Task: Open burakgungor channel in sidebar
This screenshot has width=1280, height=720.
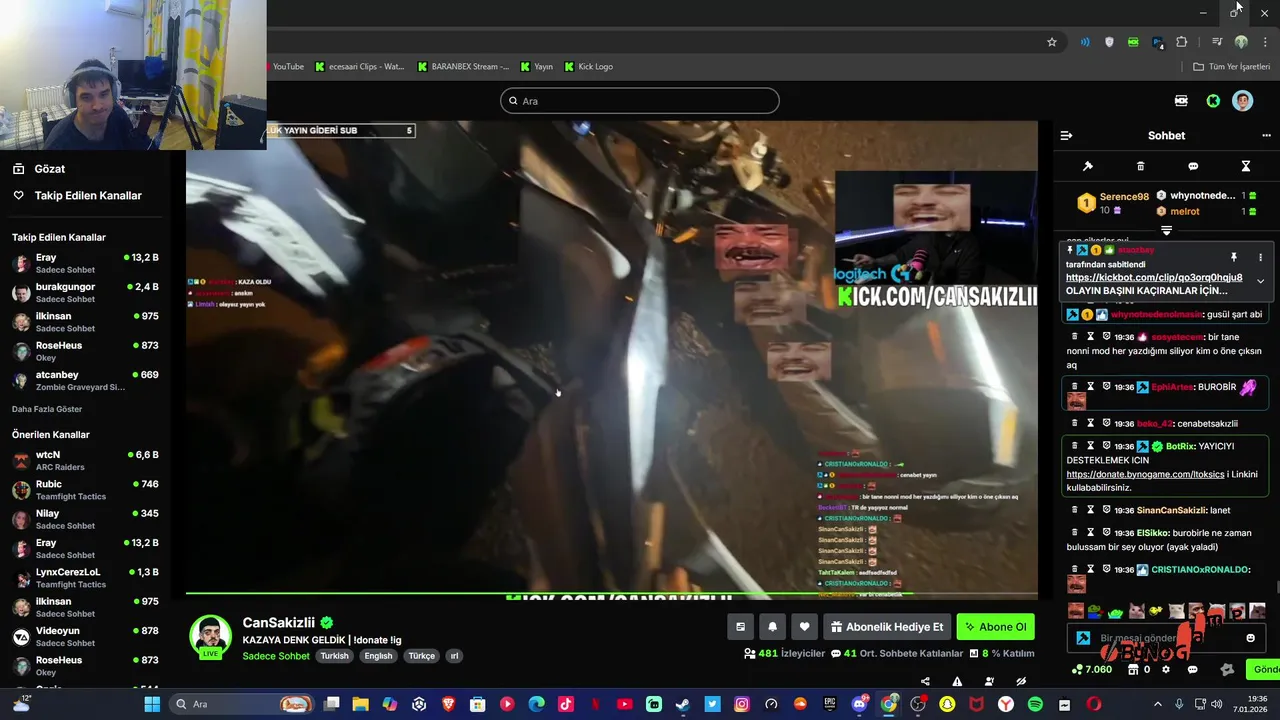Action: pos(85,292)
